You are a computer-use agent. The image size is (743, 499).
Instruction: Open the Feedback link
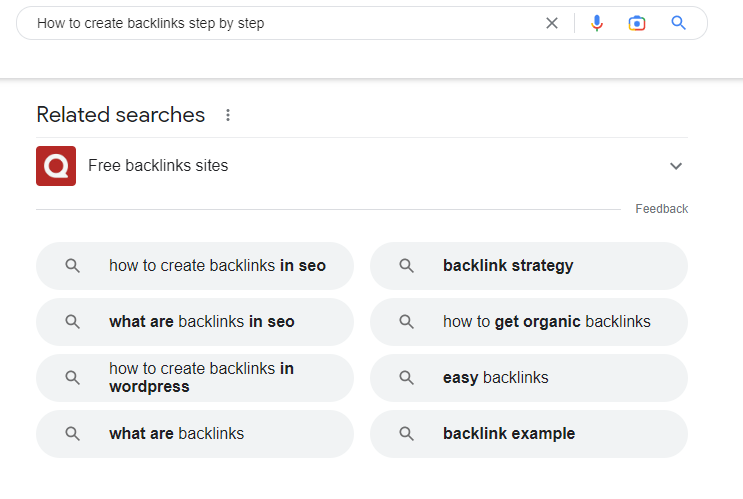(x=661, y=209)
